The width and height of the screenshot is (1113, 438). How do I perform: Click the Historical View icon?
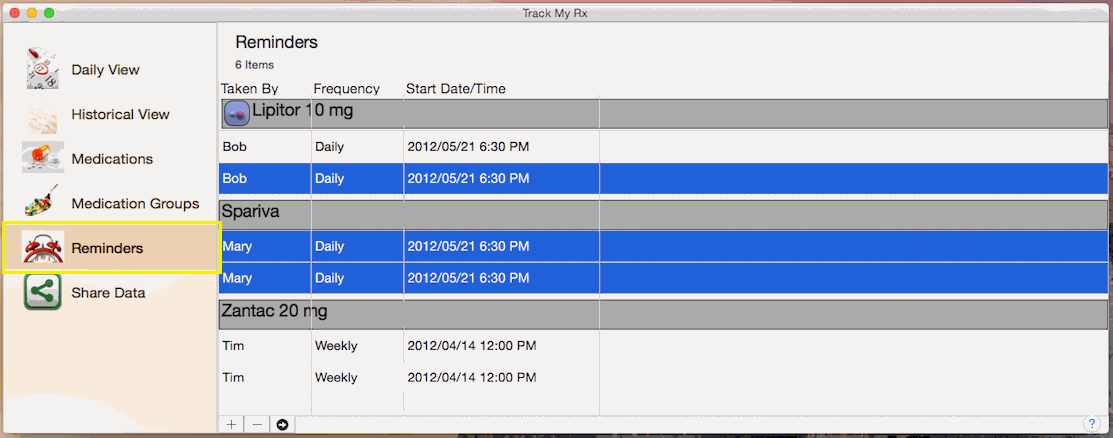pyautogui.click(x=42, y=114)
